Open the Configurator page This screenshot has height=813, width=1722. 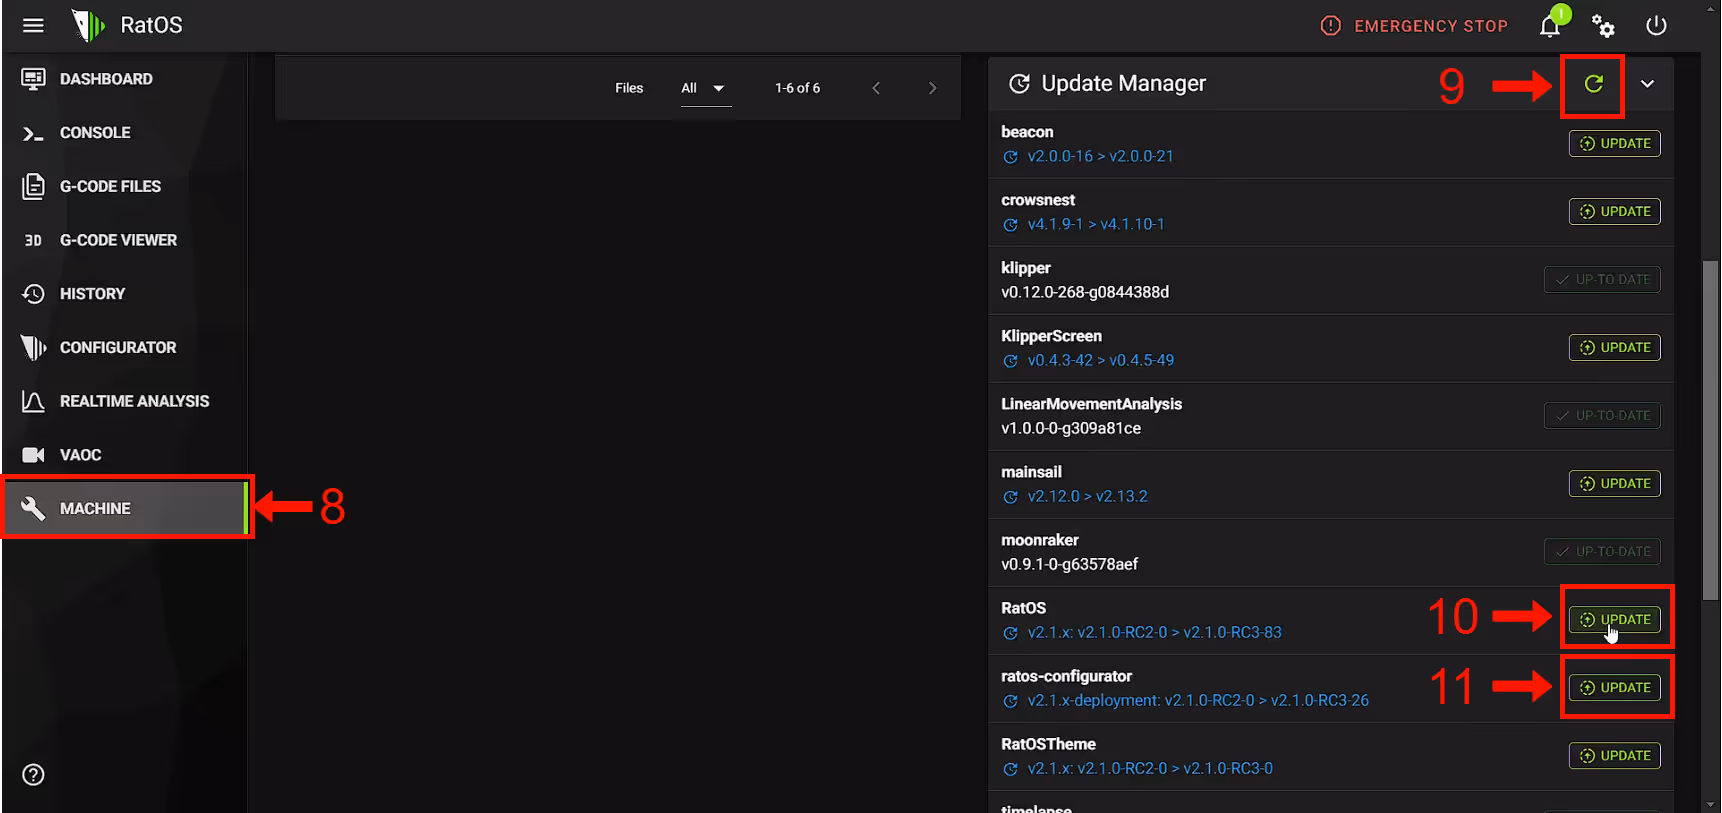(124, 347)
